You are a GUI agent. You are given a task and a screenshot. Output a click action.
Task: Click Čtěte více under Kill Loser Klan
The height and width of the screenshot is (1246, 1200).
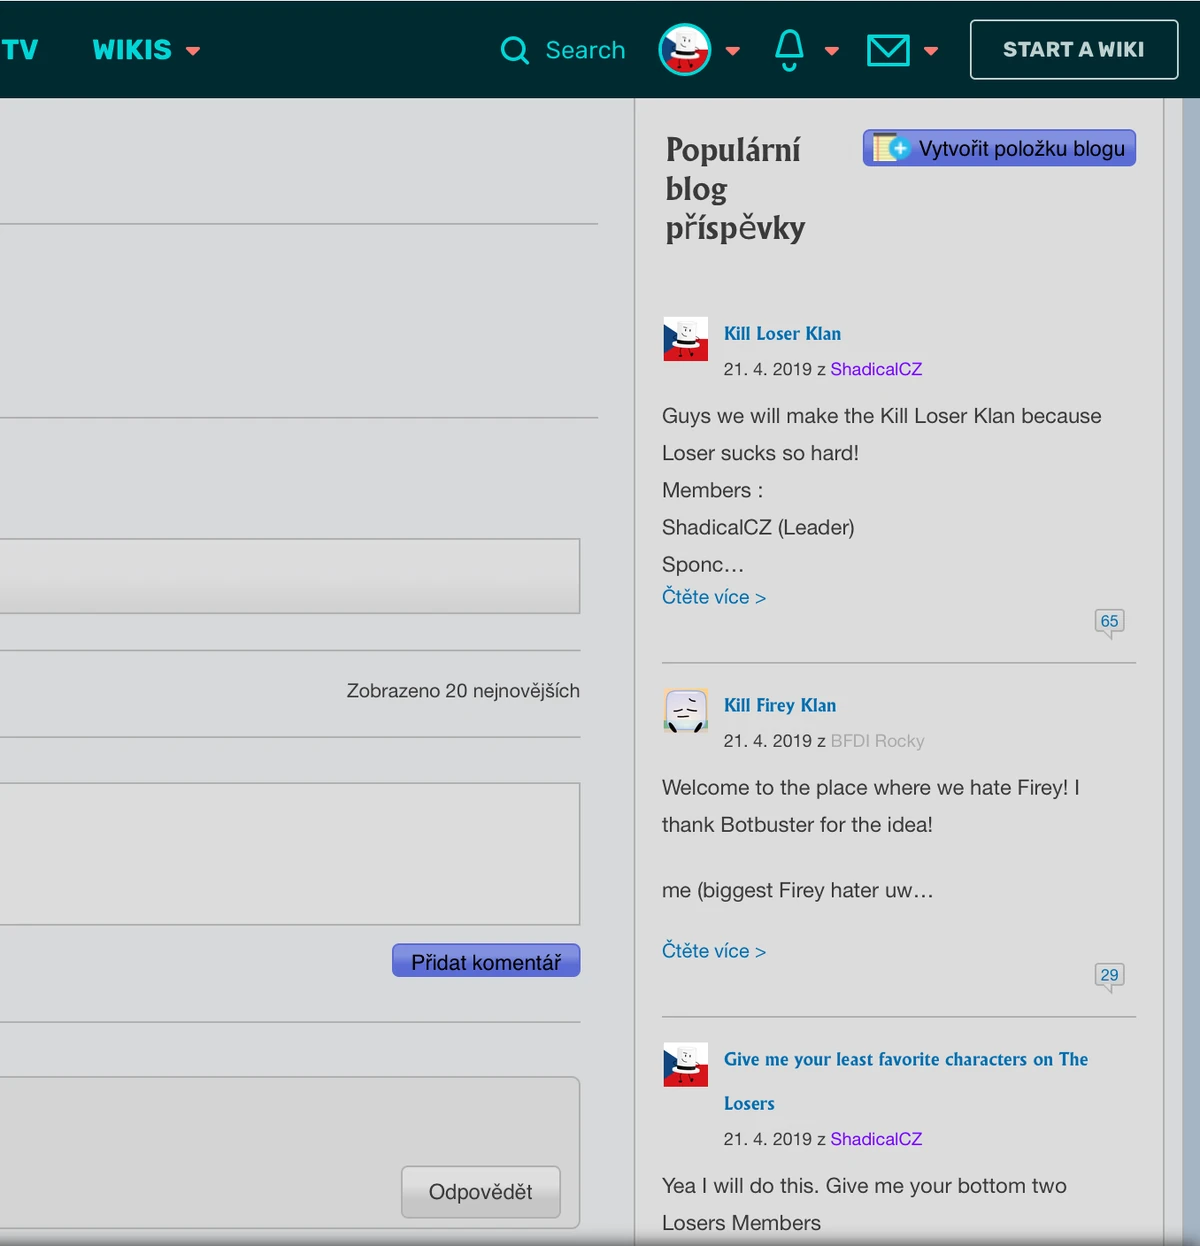[x=713, y=597]
